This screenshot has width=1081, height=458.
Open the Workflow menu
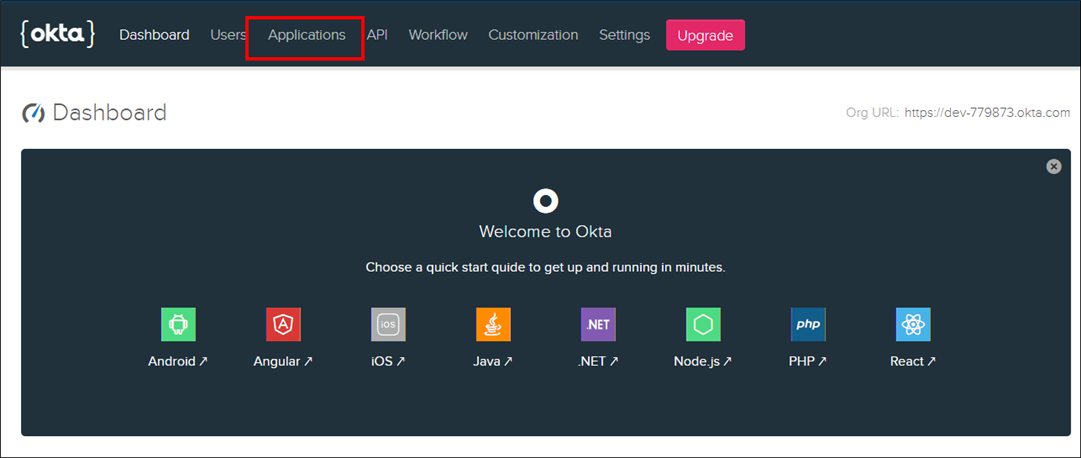(438, 35)
